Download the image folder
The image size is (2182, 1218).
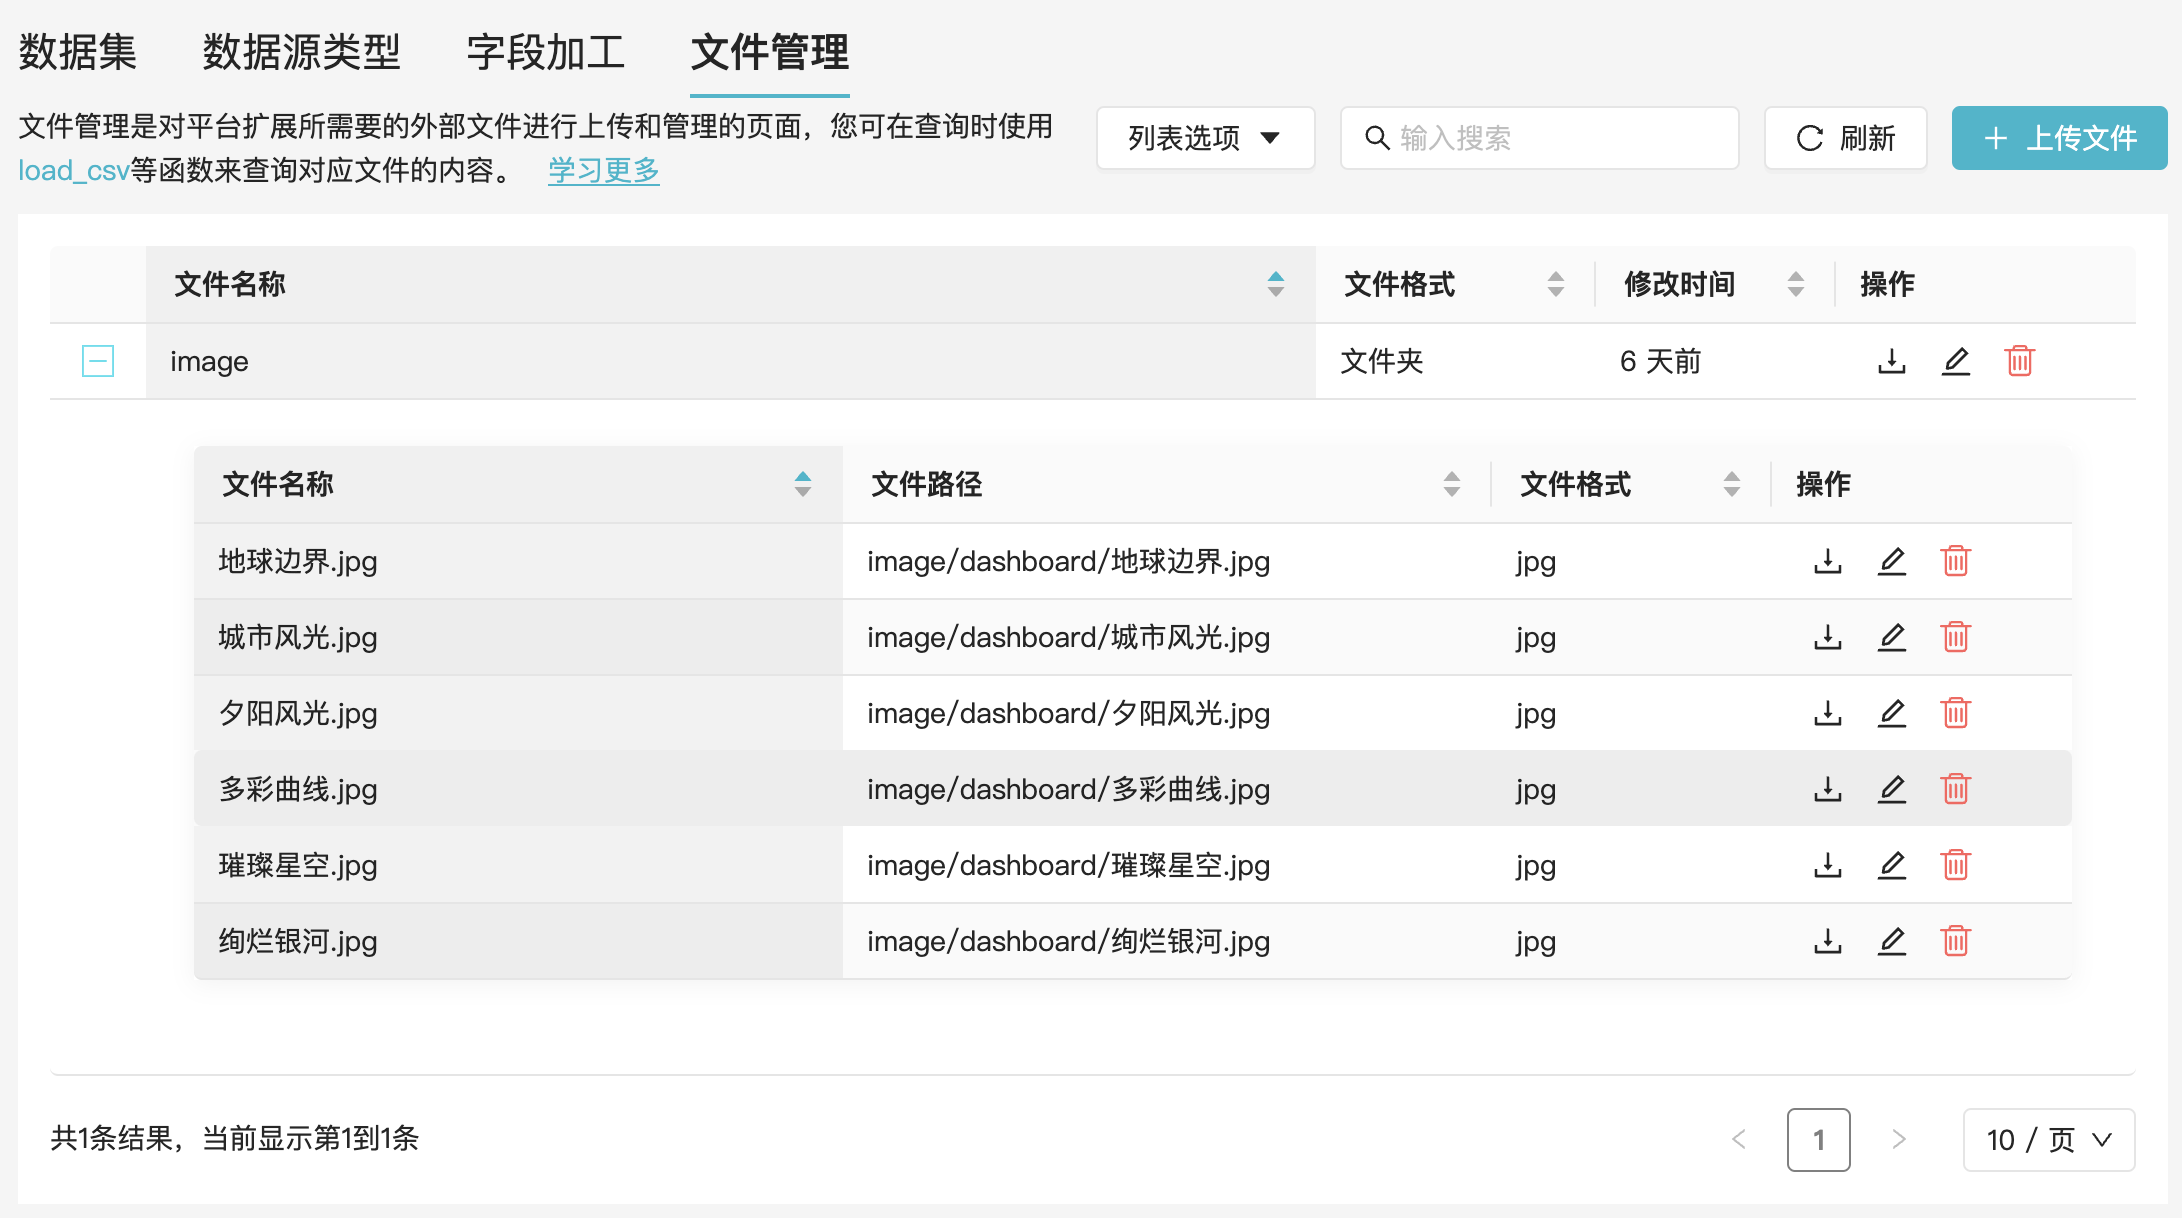click(1891, 361)
